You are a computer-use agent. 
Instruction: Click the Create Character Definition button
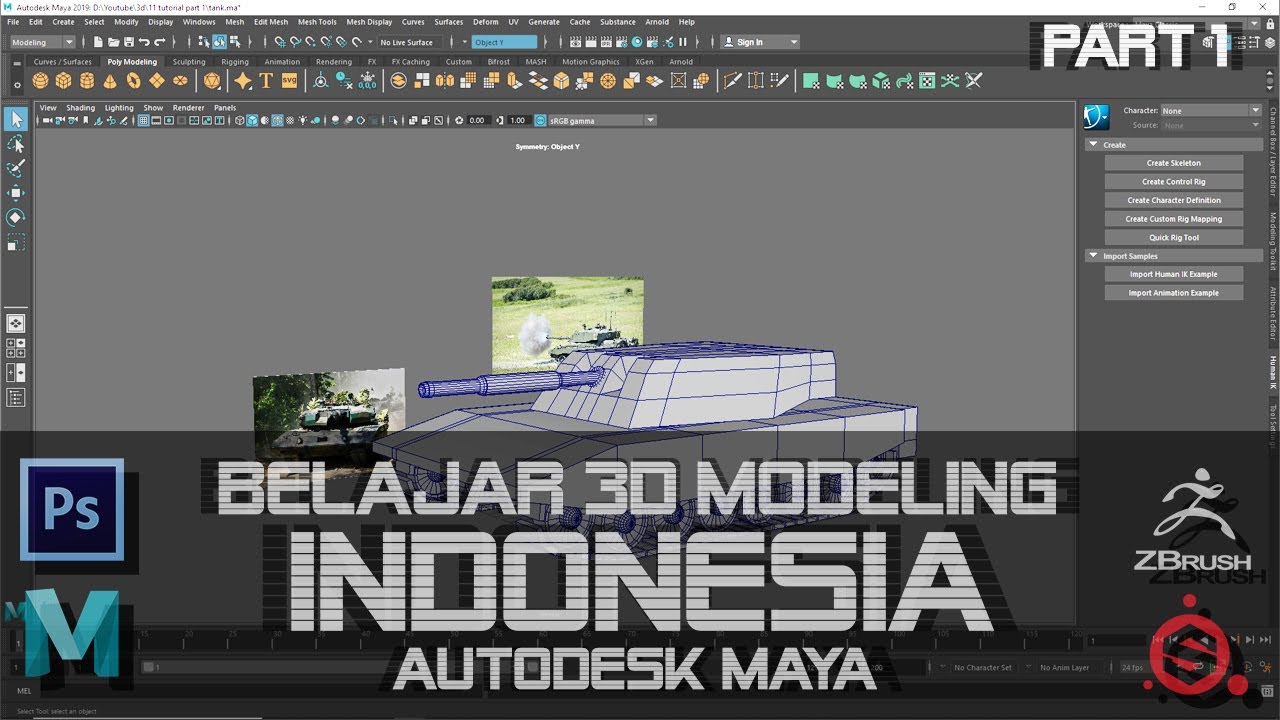[x=1174, y=200]
